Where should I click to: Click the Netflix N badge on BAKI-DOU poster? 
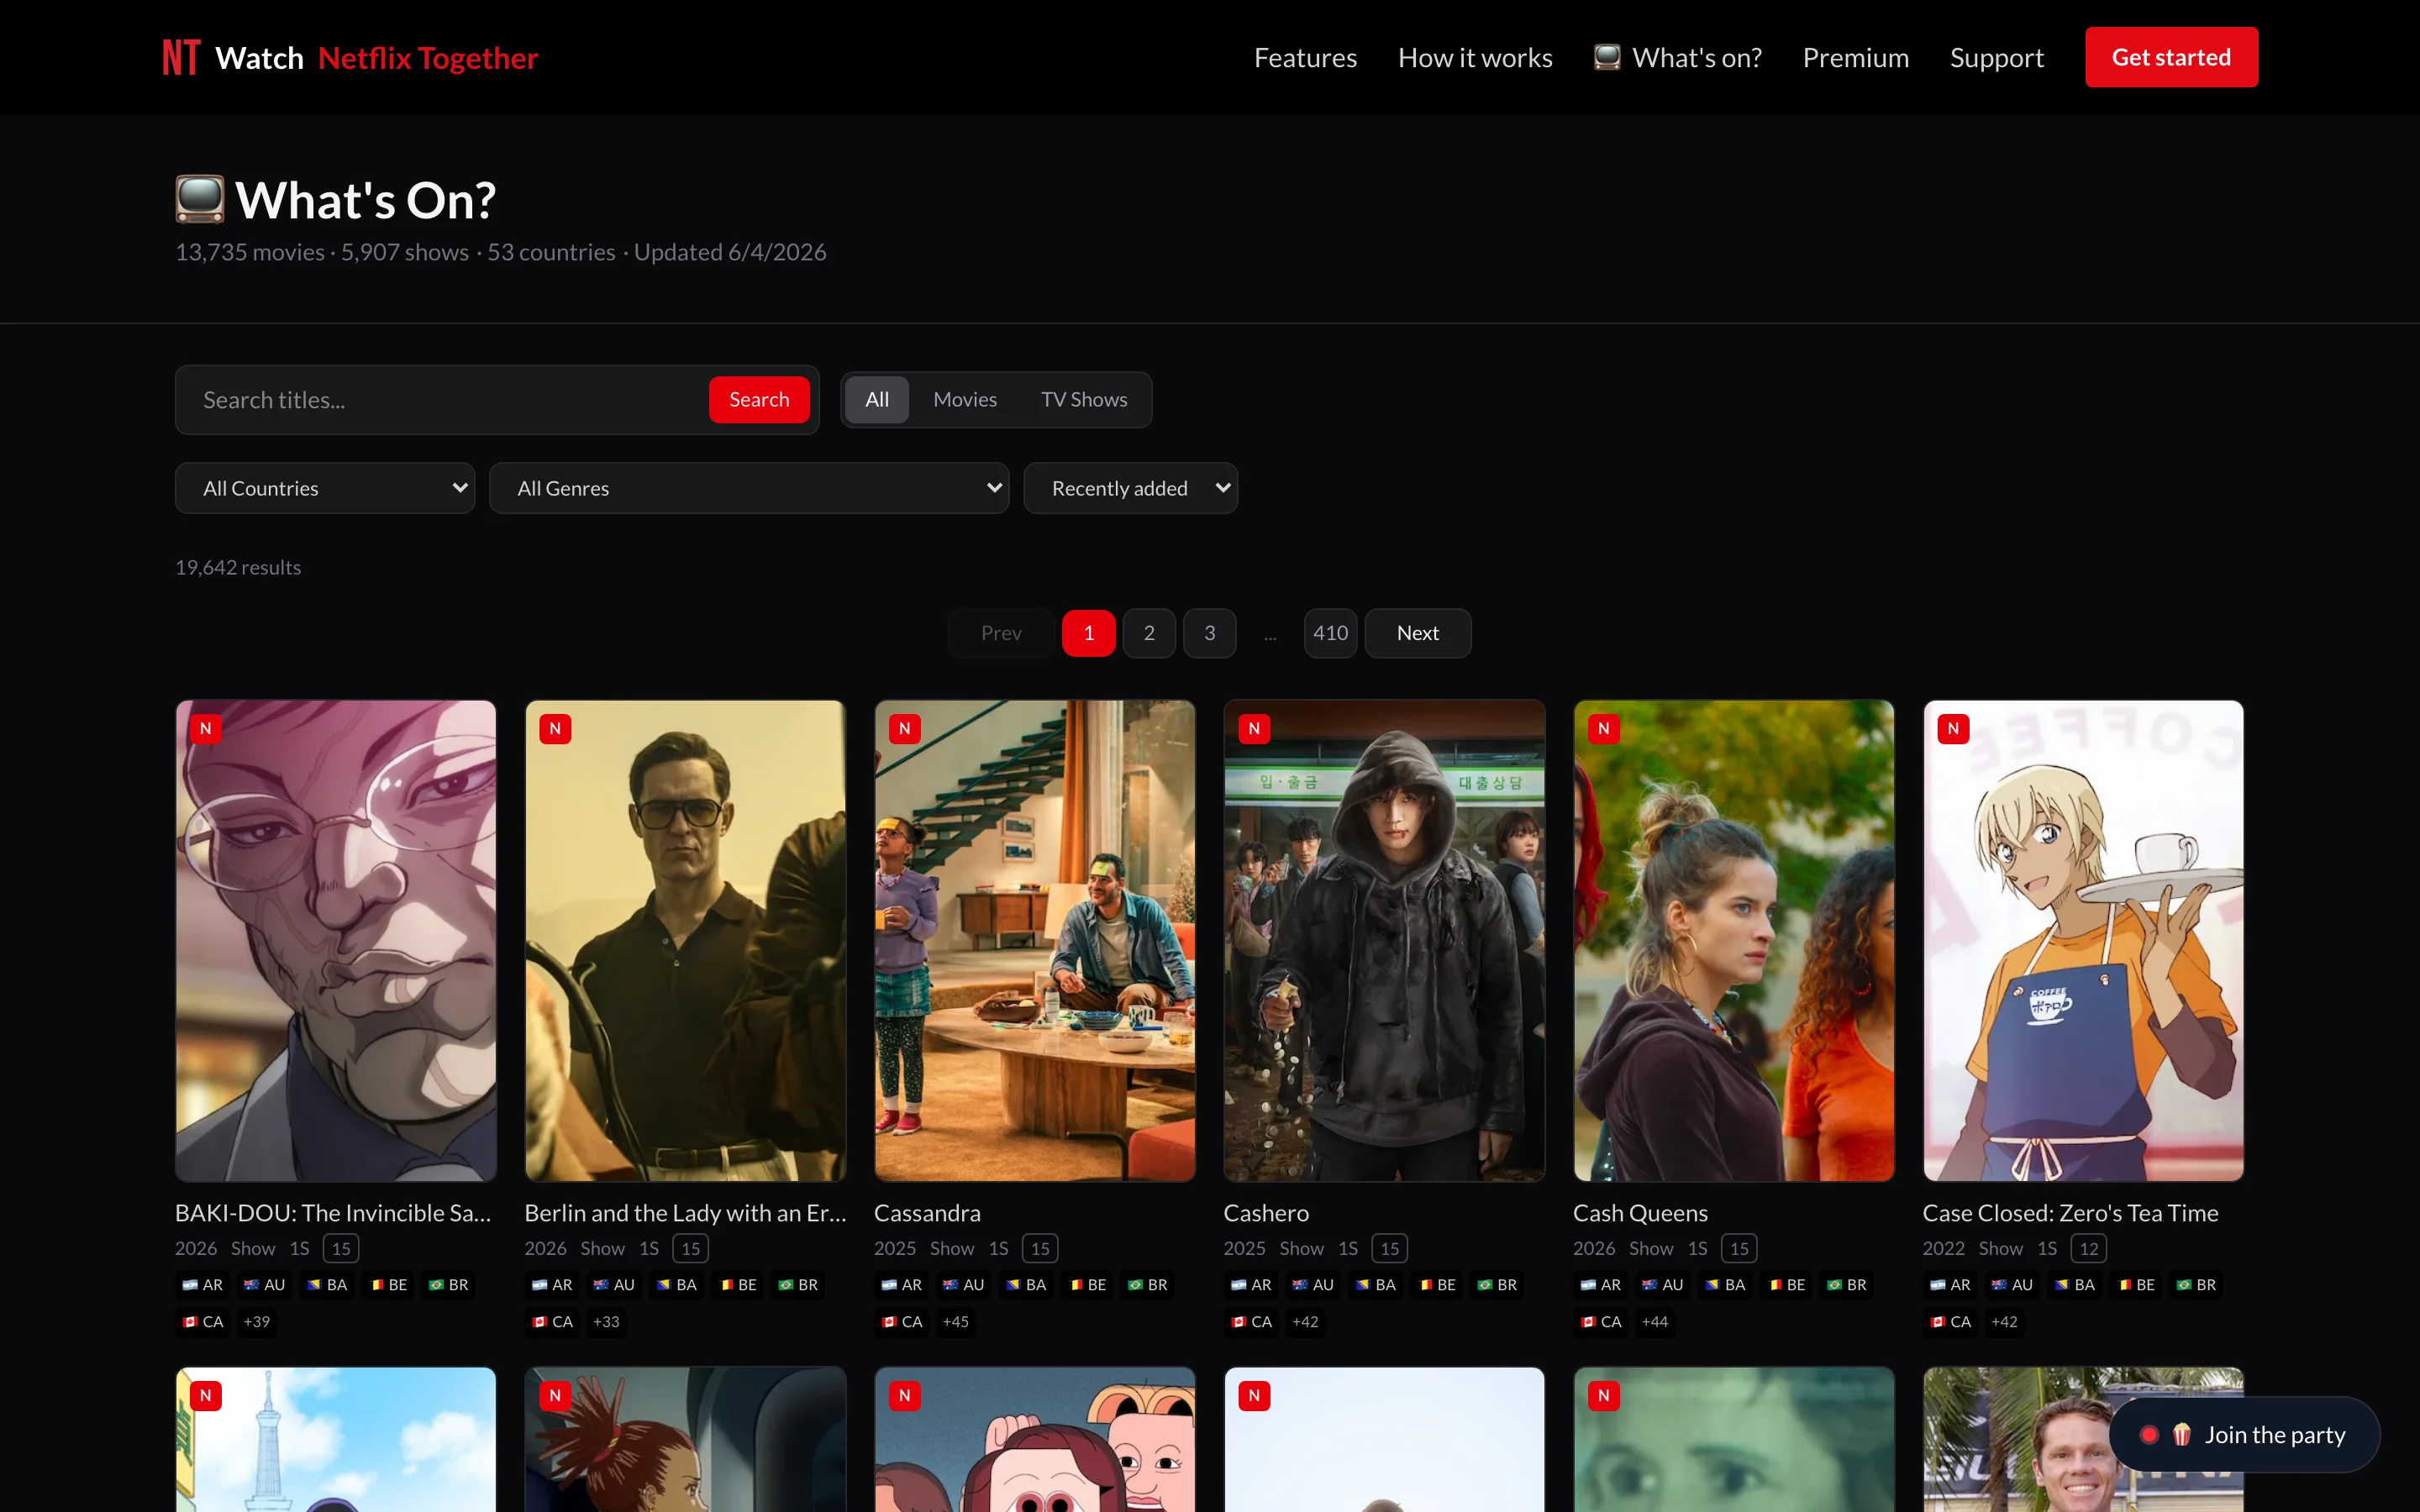tap(205, 728)
